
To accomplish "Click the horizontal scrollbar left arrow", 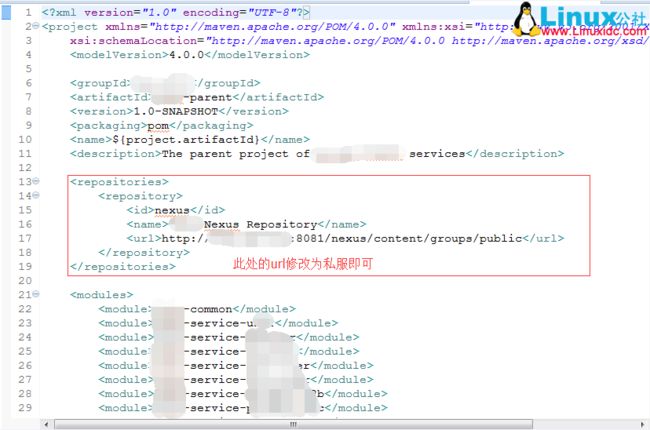I will pyautogui.click(x=46, y=424).
